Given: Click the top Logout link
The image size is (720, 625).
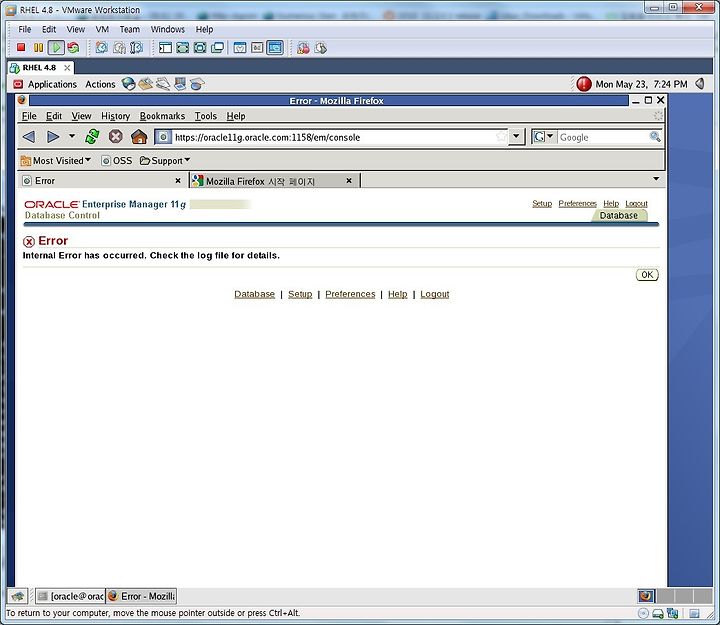Looking at the screenshot, I should (636, 203).
